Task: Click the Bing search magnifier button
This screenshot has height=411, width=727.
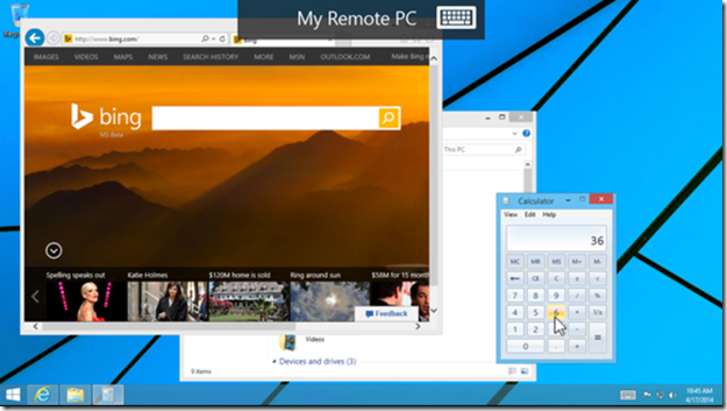Action: [389, 118]
